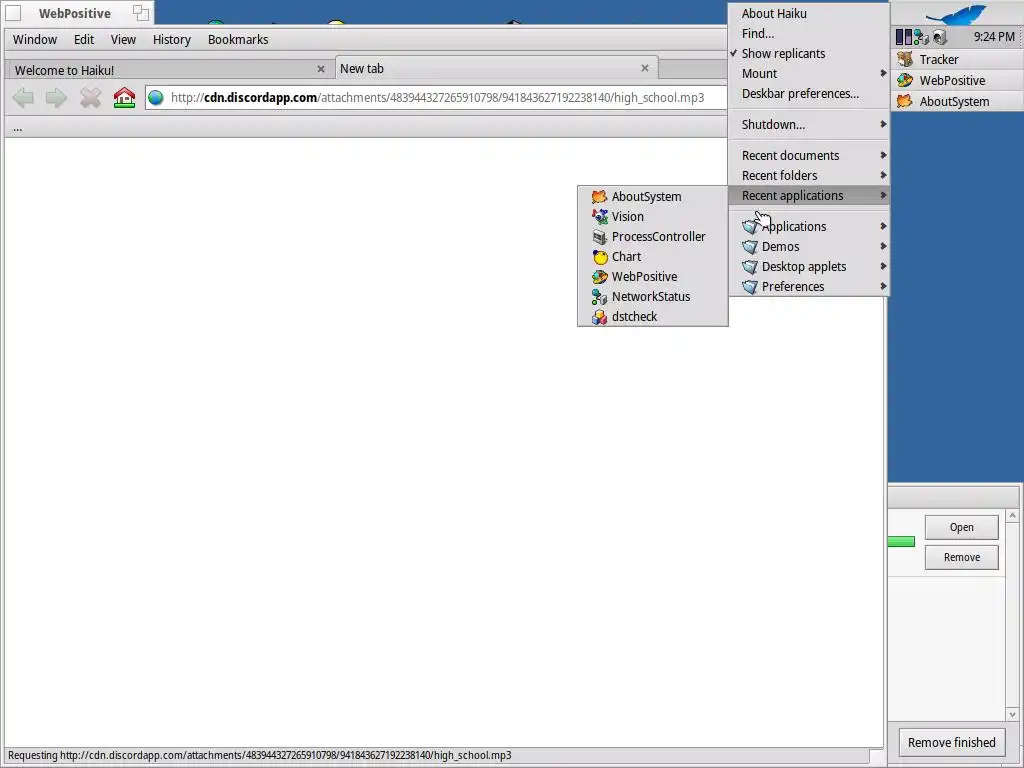The height and width of the screenshot is (768, 1024).
Task: Click the 9:24 PM clock
Action: click(x=994, y=37)
